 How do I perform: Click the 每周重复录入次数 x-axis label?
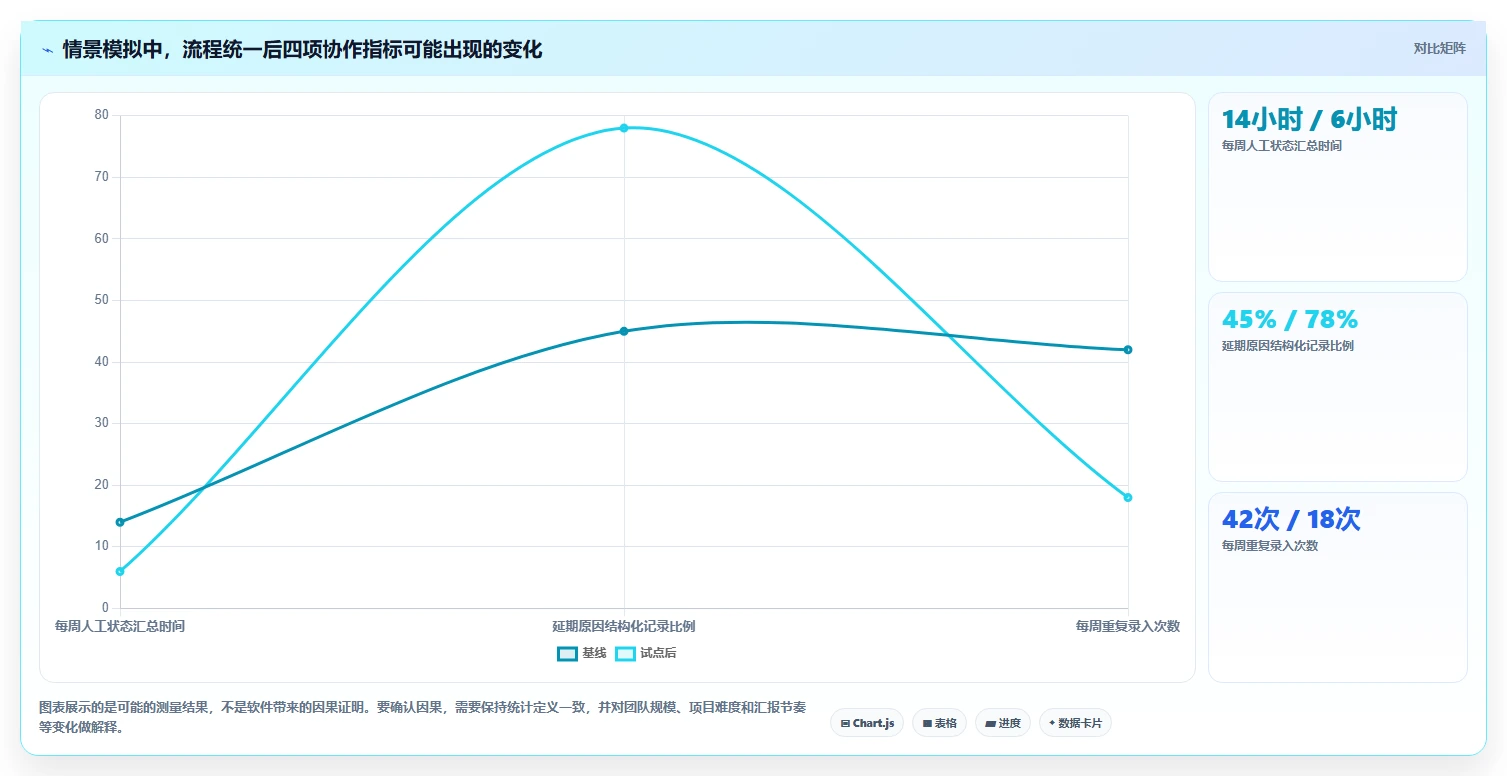[x=1128, y=626]
